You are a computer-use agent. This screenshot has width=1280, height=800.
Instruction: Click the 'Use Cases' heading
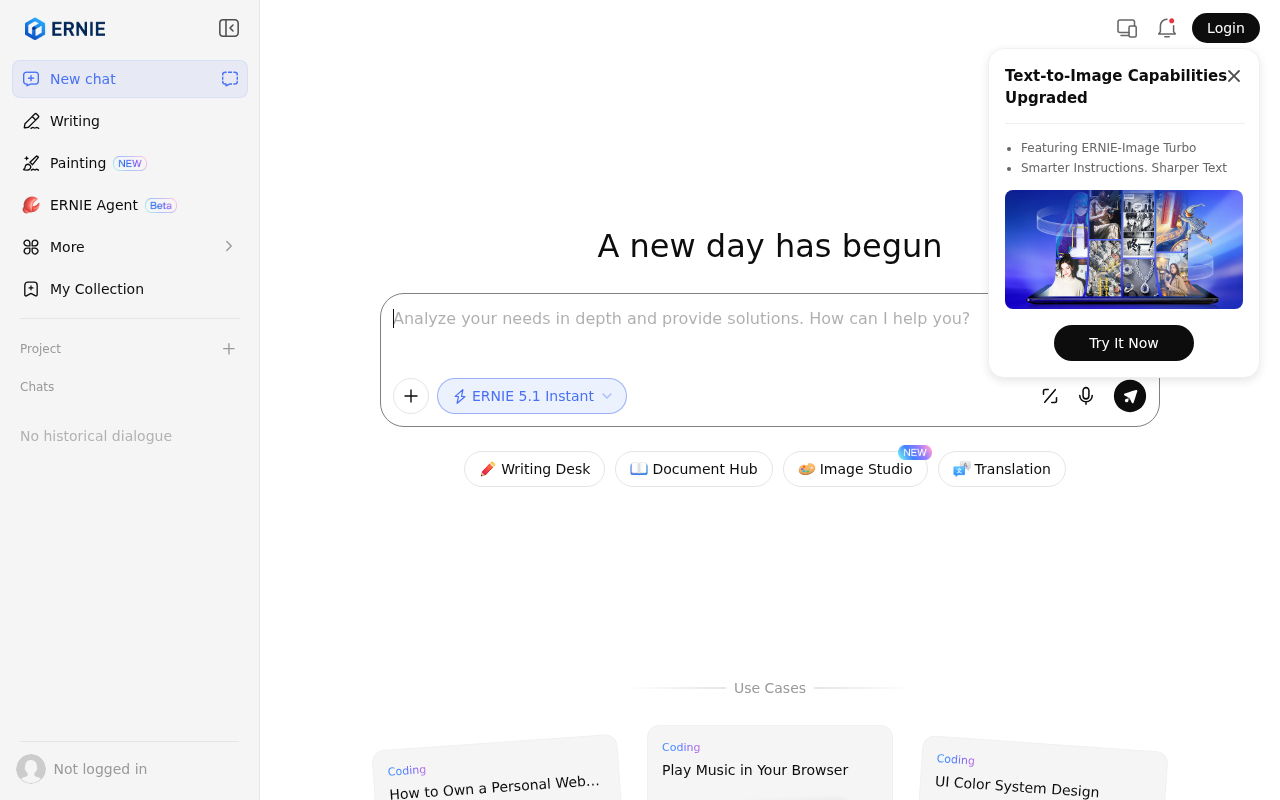(x=770, y=688)
